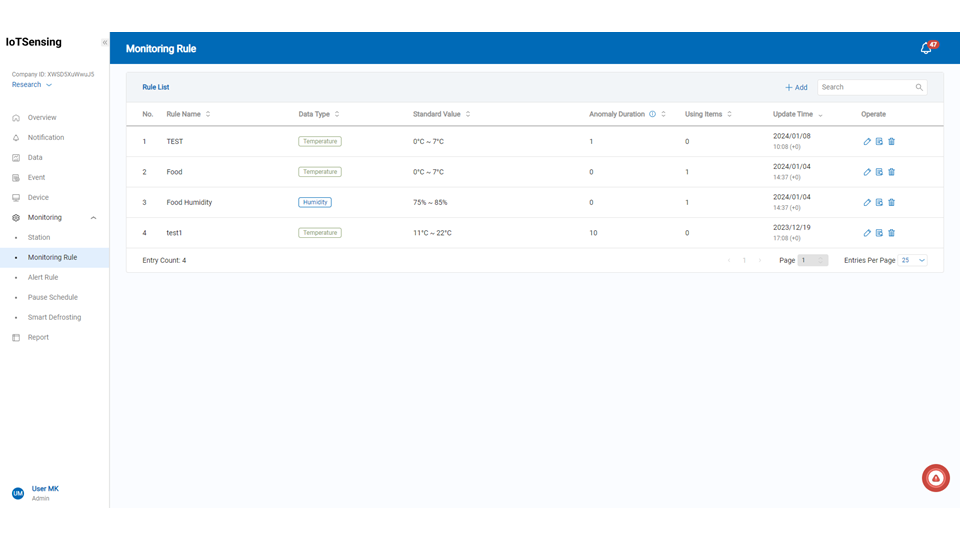Click the Anomaly Duration info icon
This screenshot has height=540, width=960.
[652, 114]
